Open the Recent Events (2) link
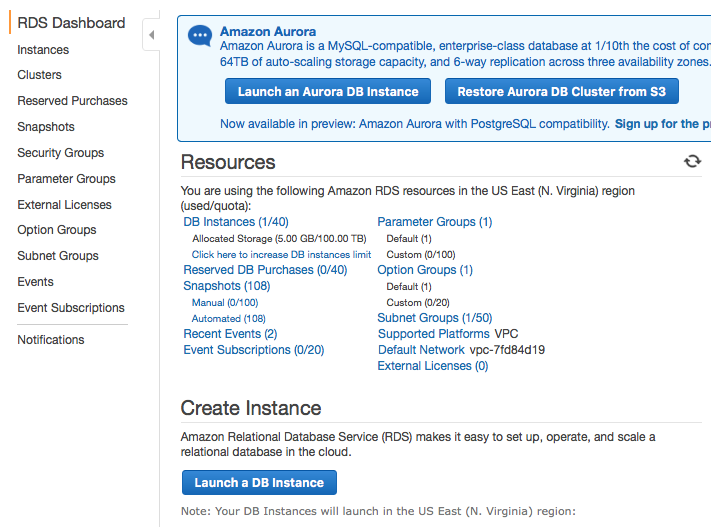This screenshot has width=711, height=527. point(230,334)
